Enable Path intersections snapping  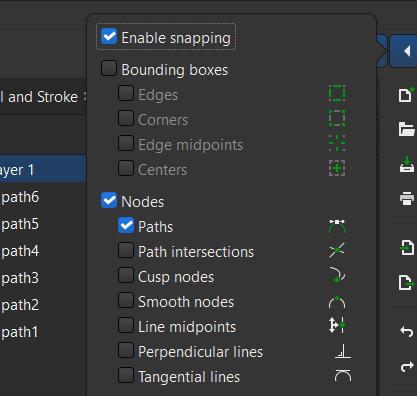[x=126, y=250]
